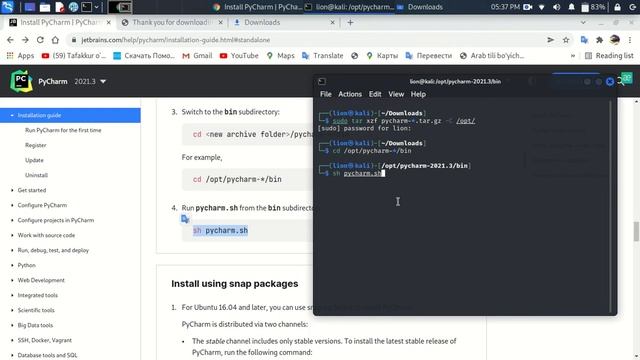
Task: Open Chrome three-dot menu
Action: pos(630,40)
